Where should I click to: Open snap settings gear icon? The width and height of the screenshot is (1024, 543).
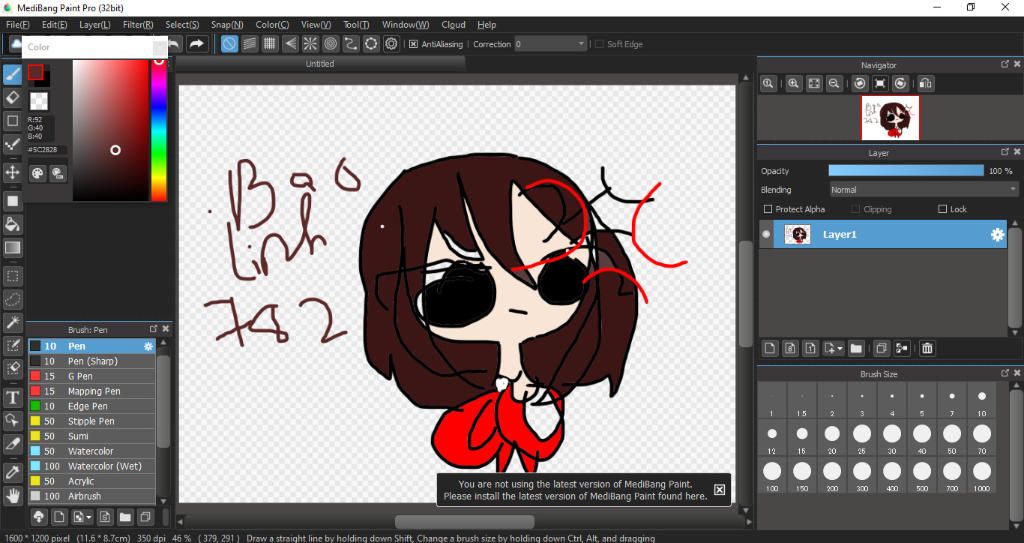391,44
